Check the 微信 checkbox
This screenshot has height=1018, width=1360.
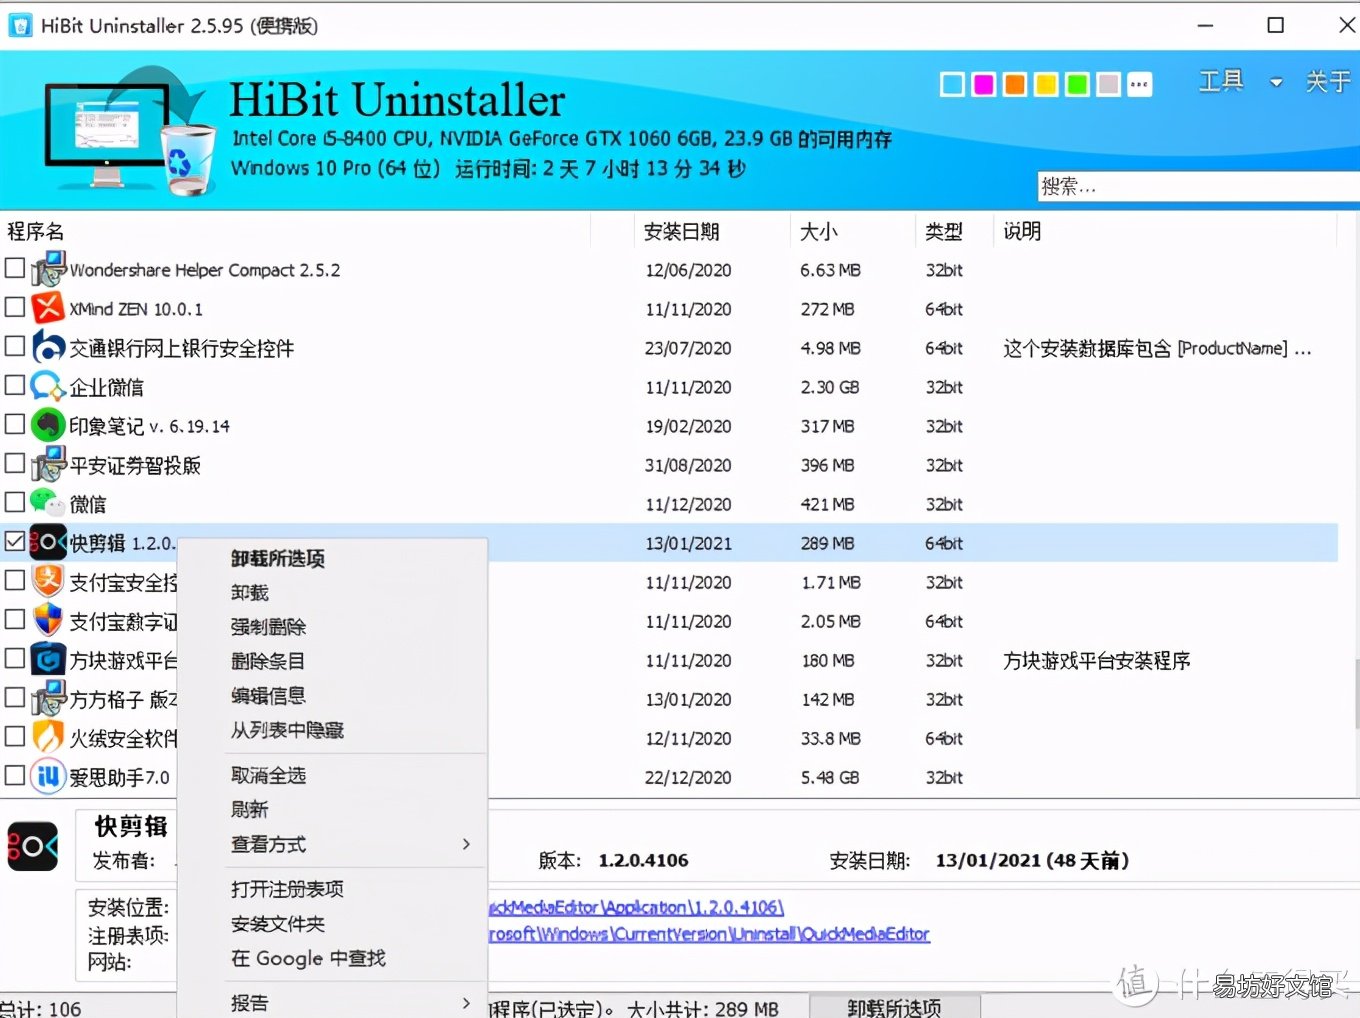coord(14,502)
